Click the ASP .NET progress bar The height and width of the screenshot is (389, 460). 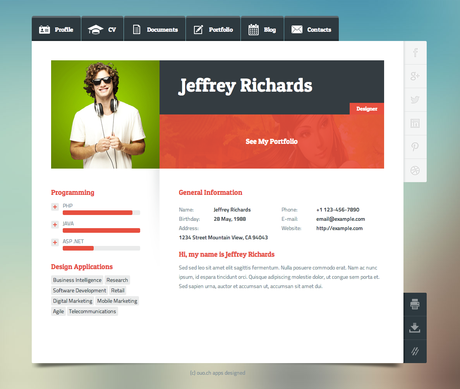click(x=101, y=248)
